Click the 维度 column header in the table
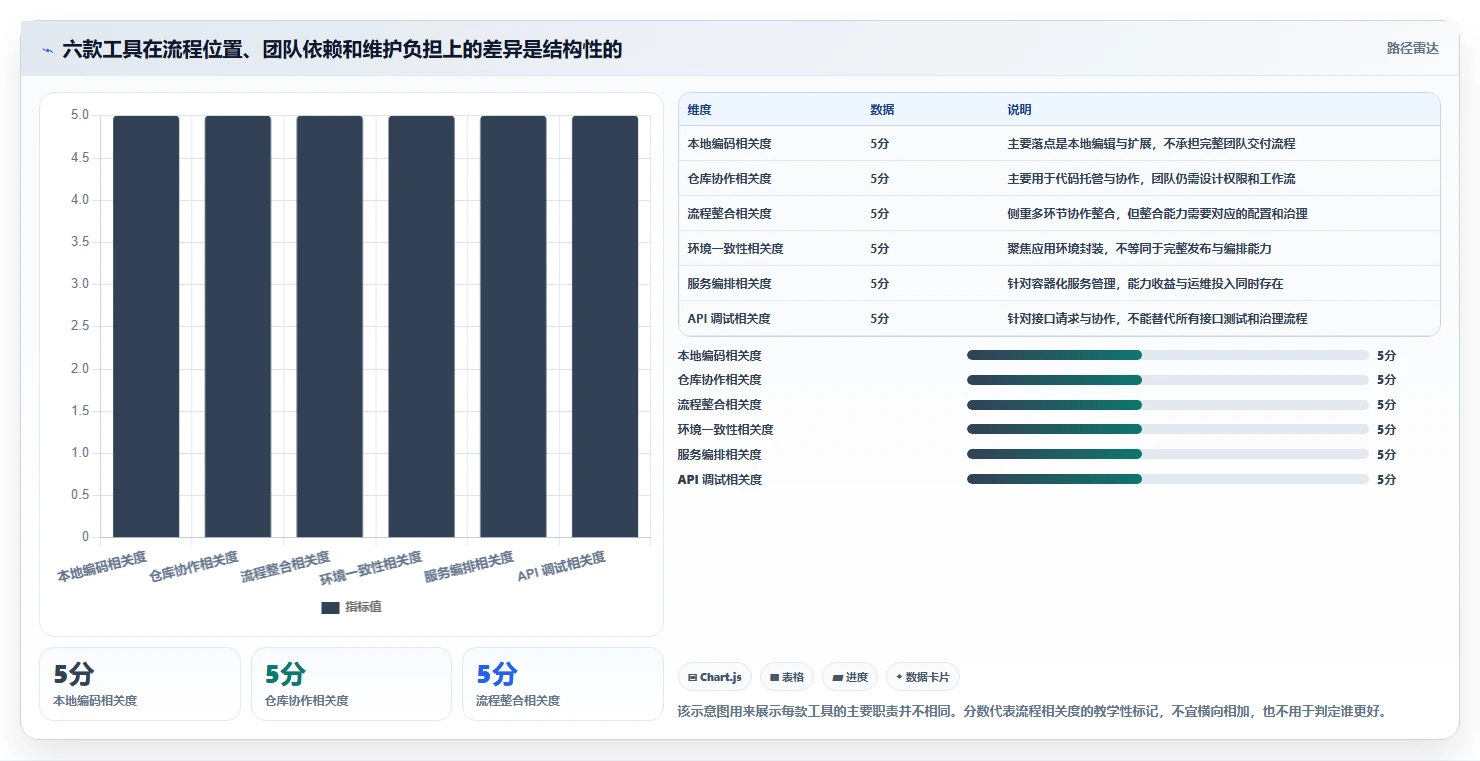The width and height of the screenshot is (1480, 761). pyautogui.click(x=700, y=110)
